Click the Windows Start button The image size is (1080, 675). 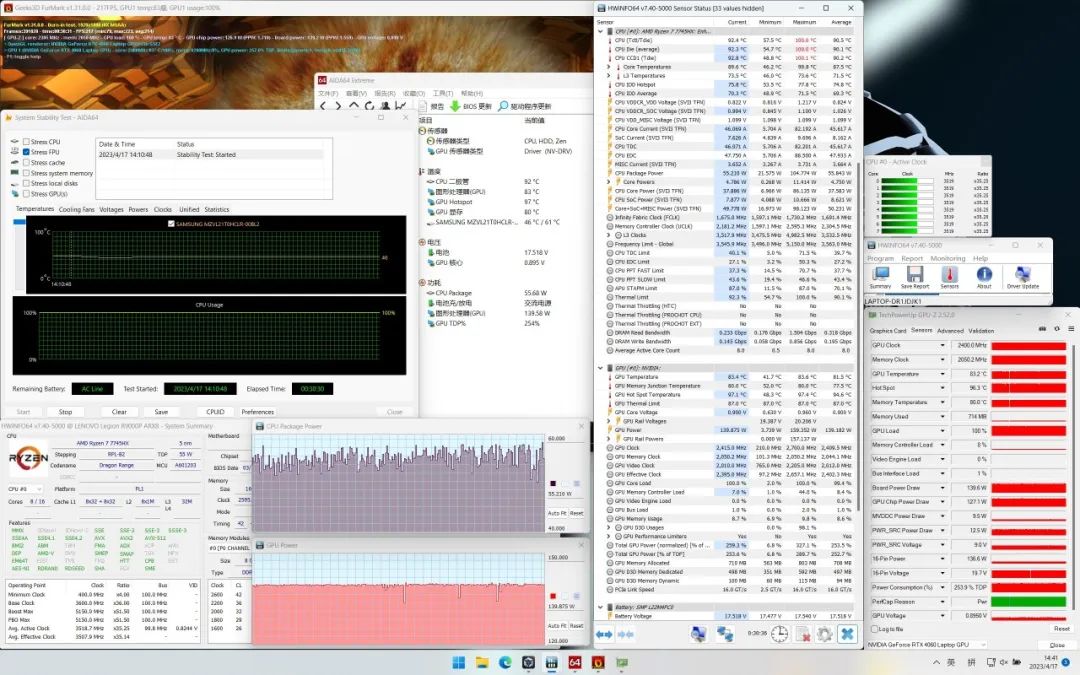[x=459, y=662]
